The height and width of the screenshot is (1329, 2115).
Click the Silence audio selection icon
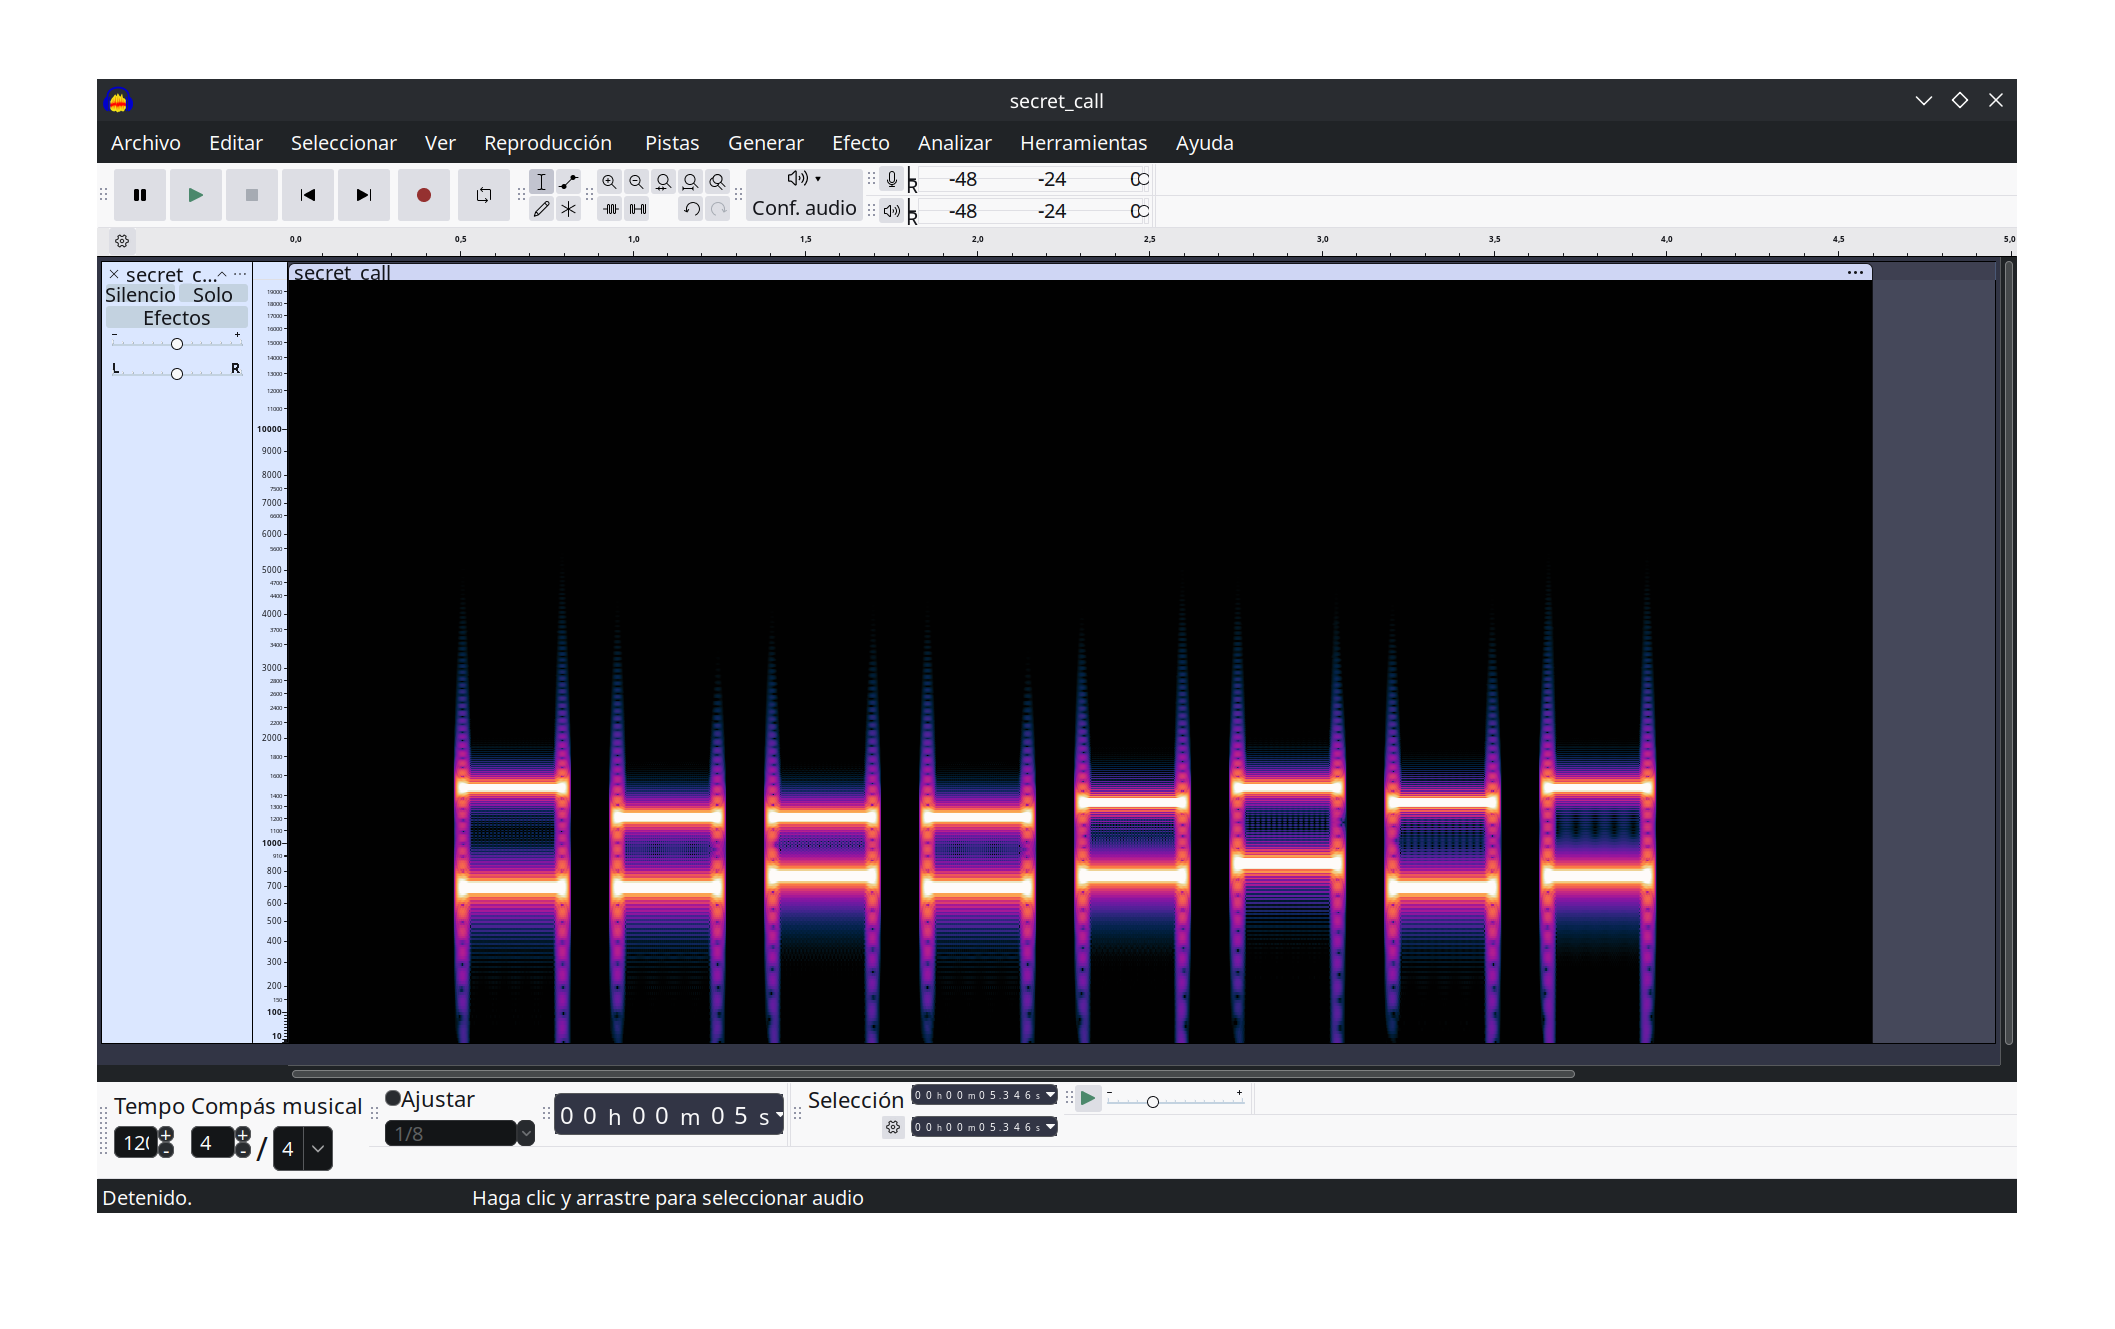pos(639,210)
